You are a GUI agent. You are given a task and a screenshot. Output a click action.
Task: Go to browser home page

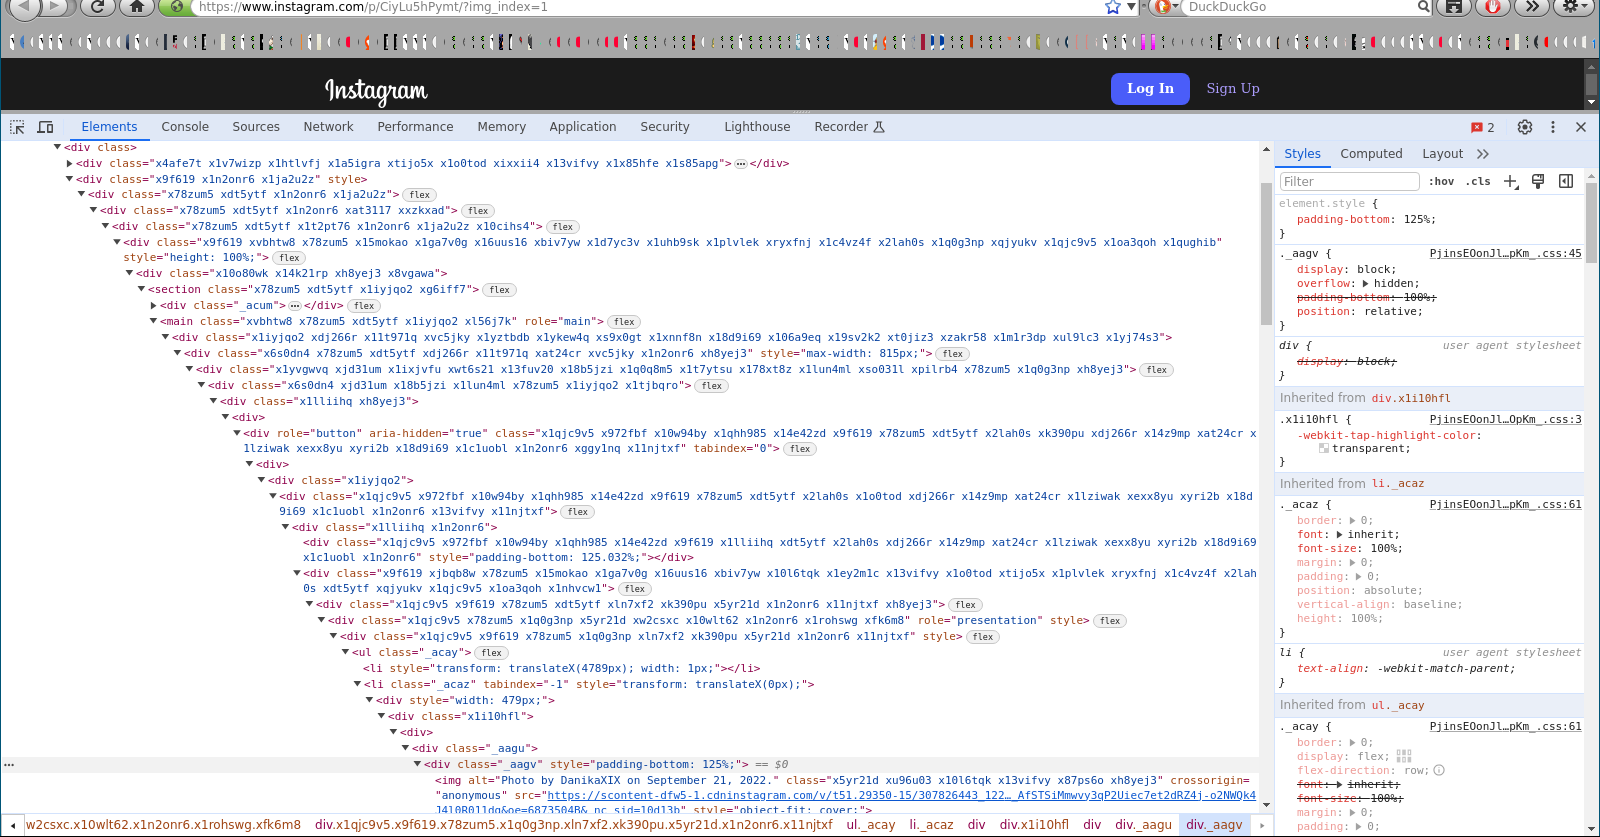(x=137, y=7)
